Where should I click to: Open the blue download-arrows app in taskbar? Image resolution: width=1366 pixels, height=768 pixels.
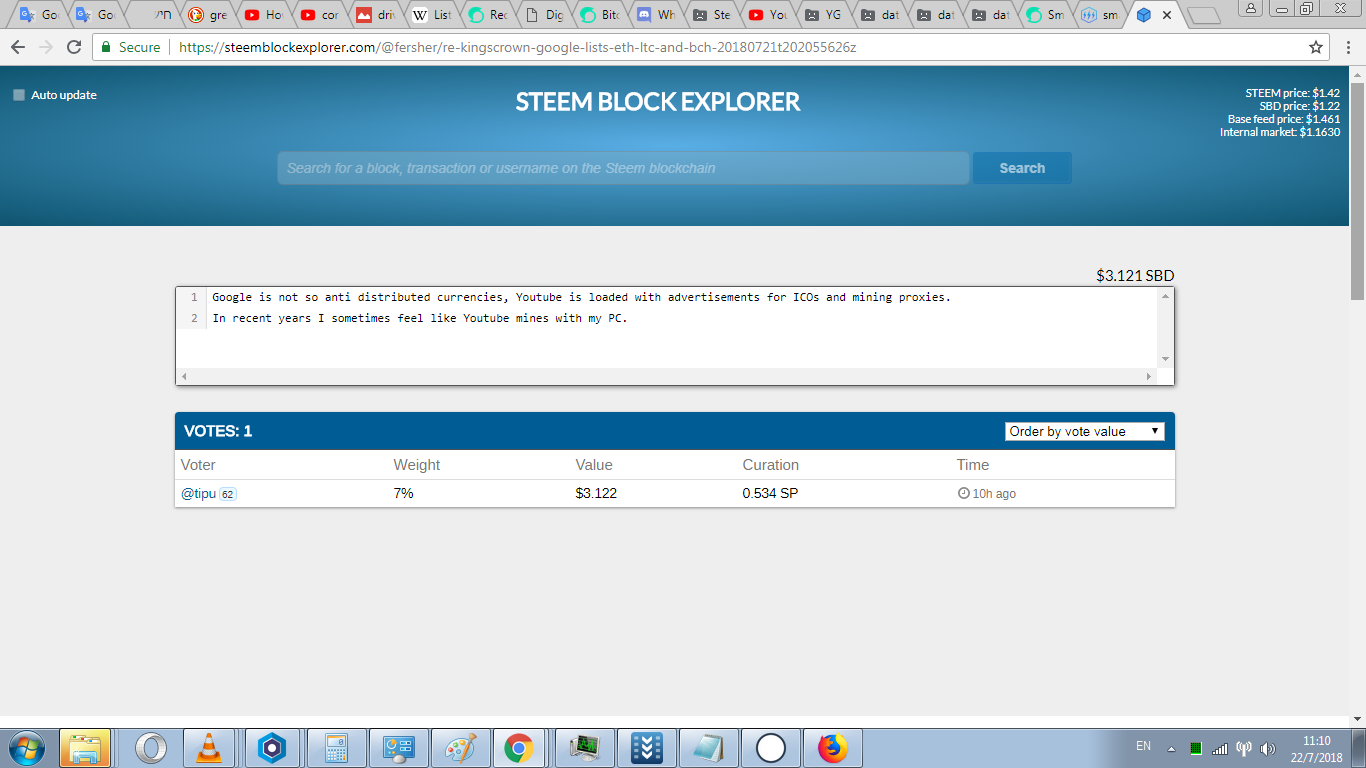point(647,748)
